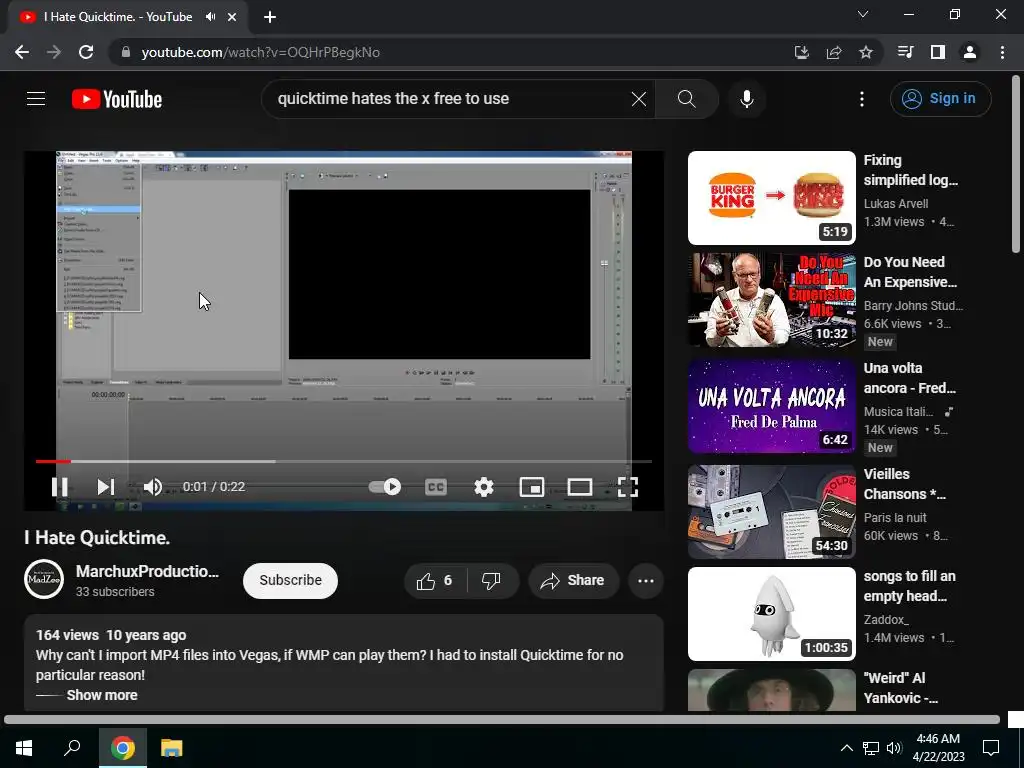Screen dimensions: 1024x768
Task: Expand description with Show more
Action: click(102, 695)
